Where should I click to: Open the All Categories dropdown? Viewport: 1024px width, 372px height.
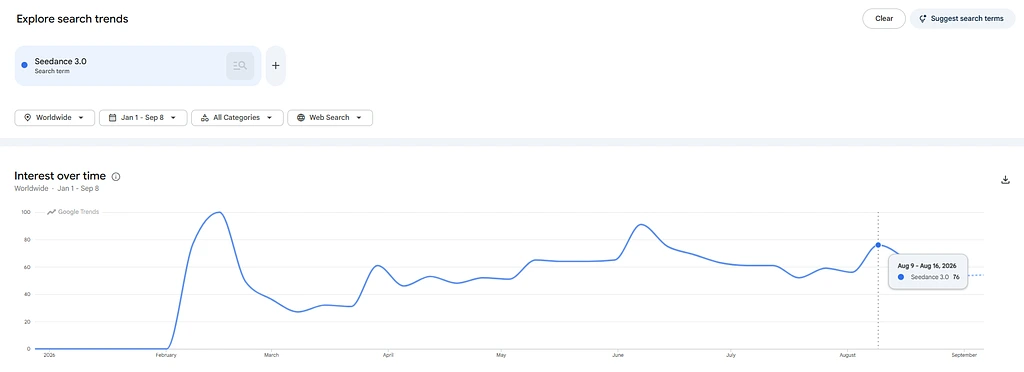pos(237,117)
